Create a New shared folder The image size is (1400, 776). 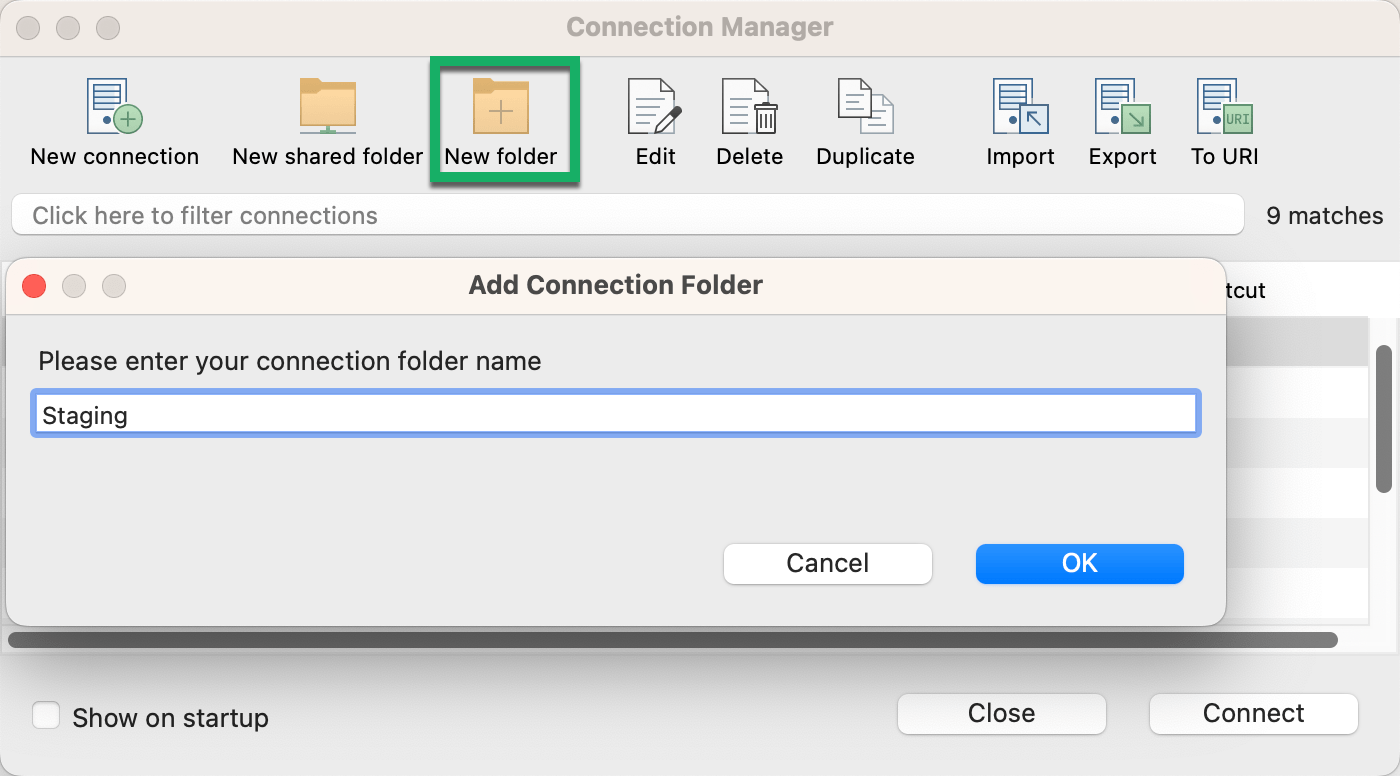pos(327,108)
